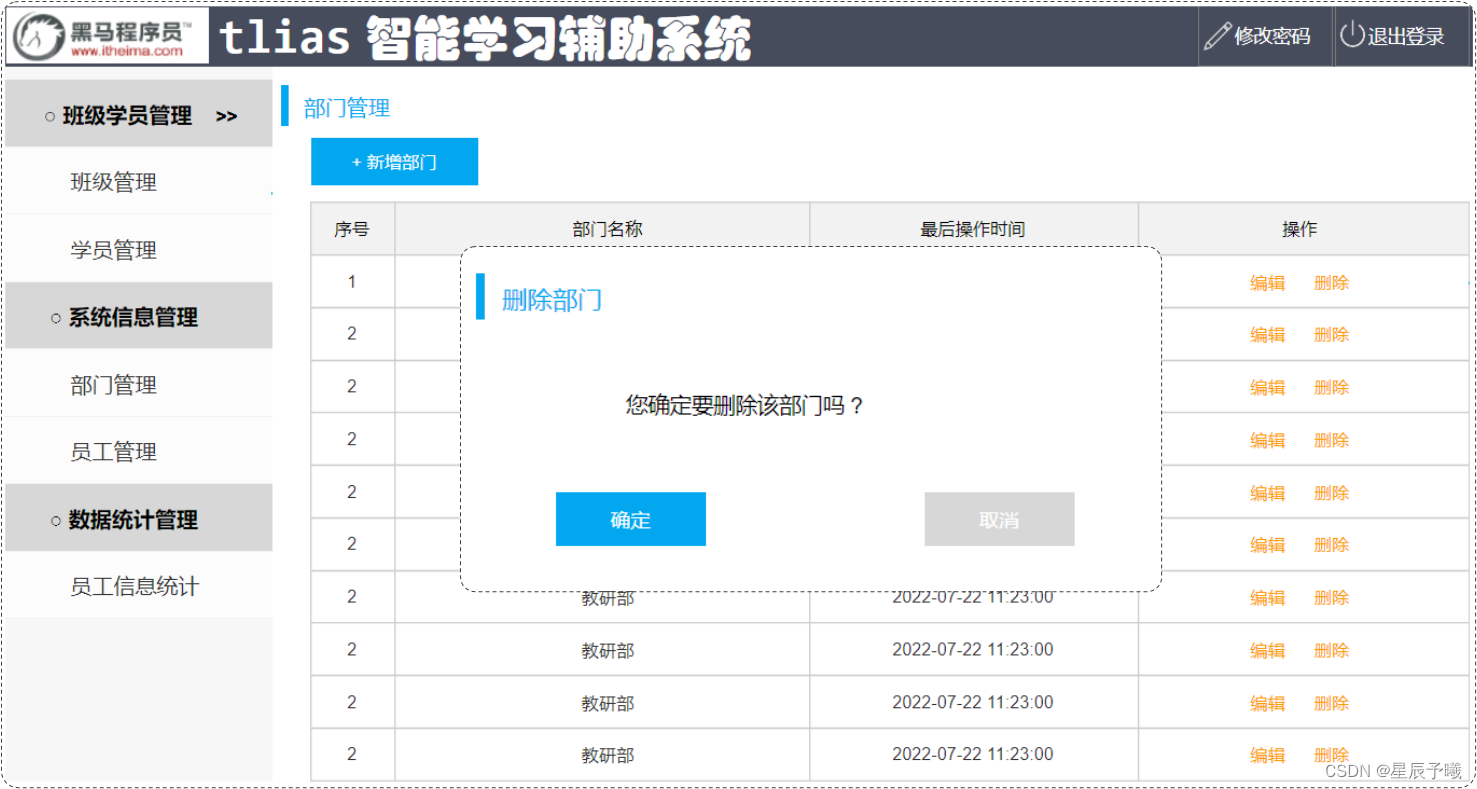Confirm deletion with the 确定 button

[x=631, y=519]
